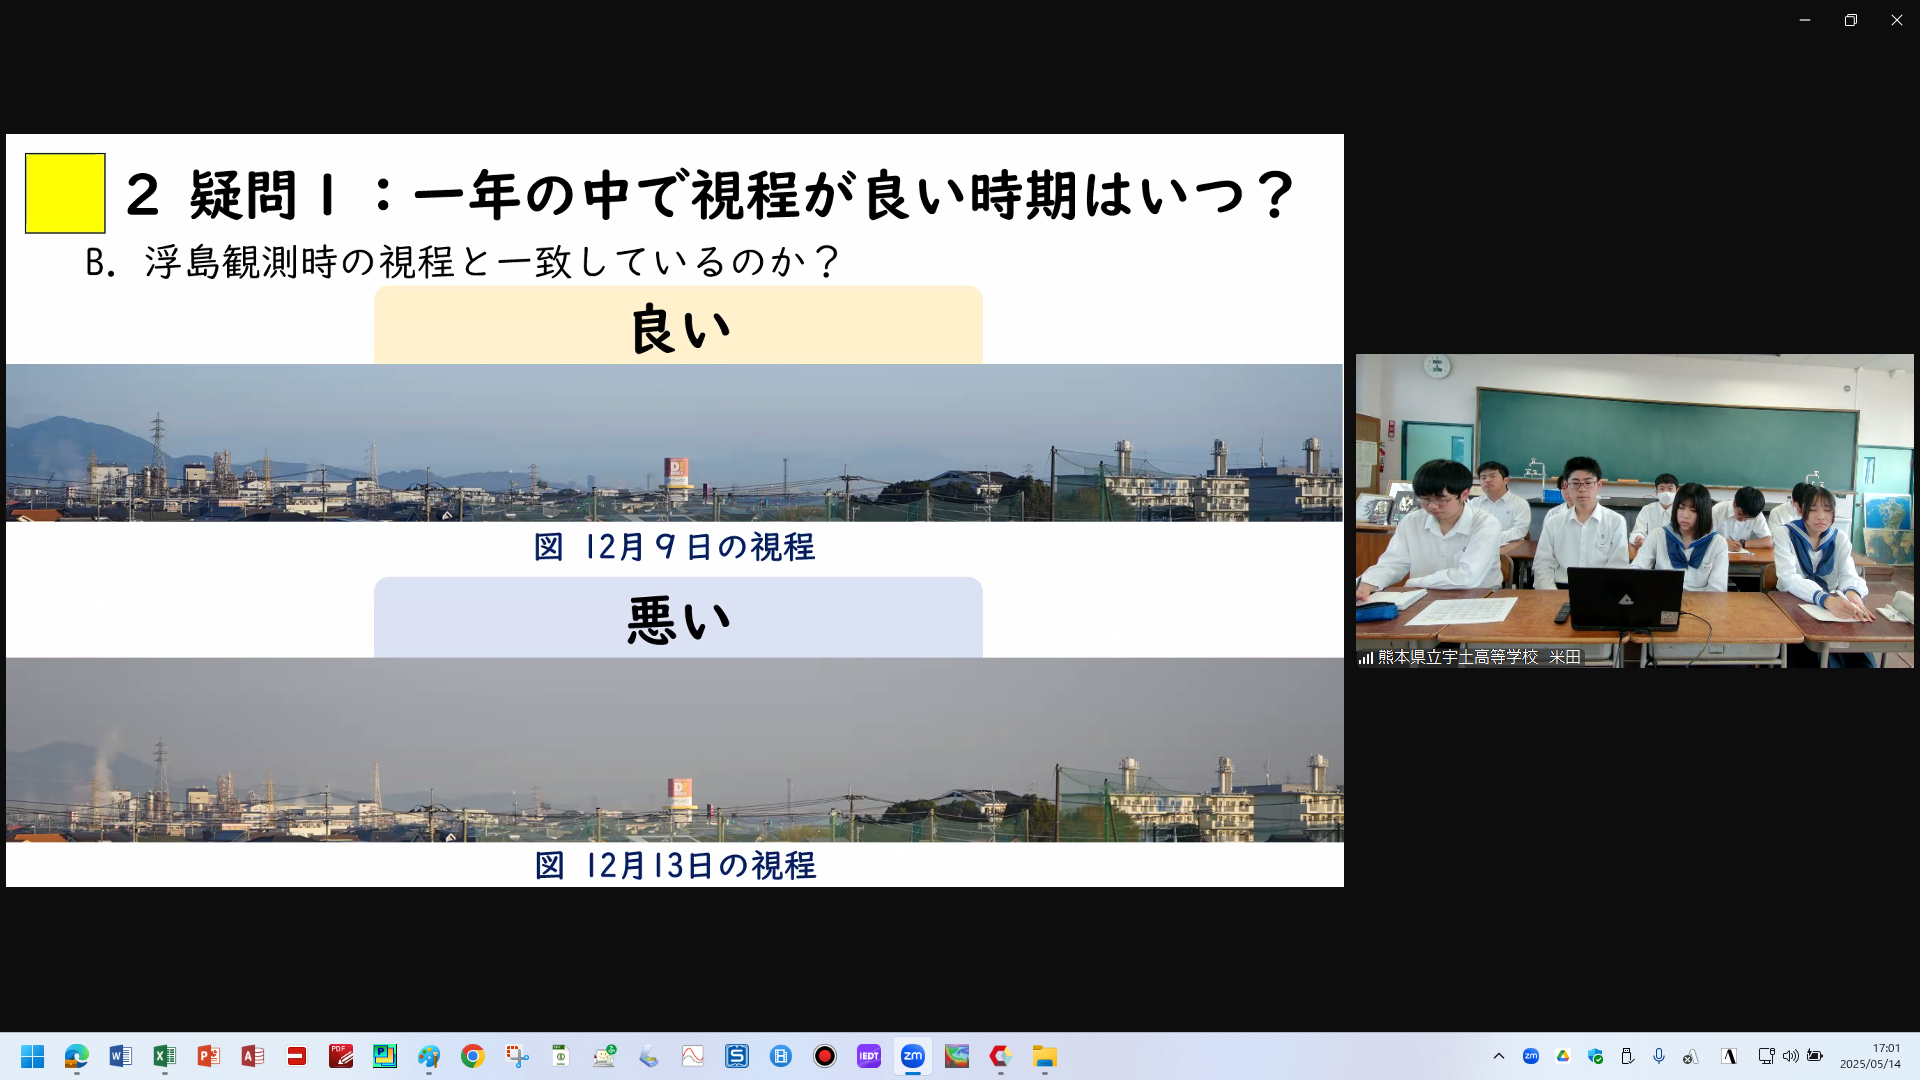Show hidden system tray icons

coord(1499,1056)
